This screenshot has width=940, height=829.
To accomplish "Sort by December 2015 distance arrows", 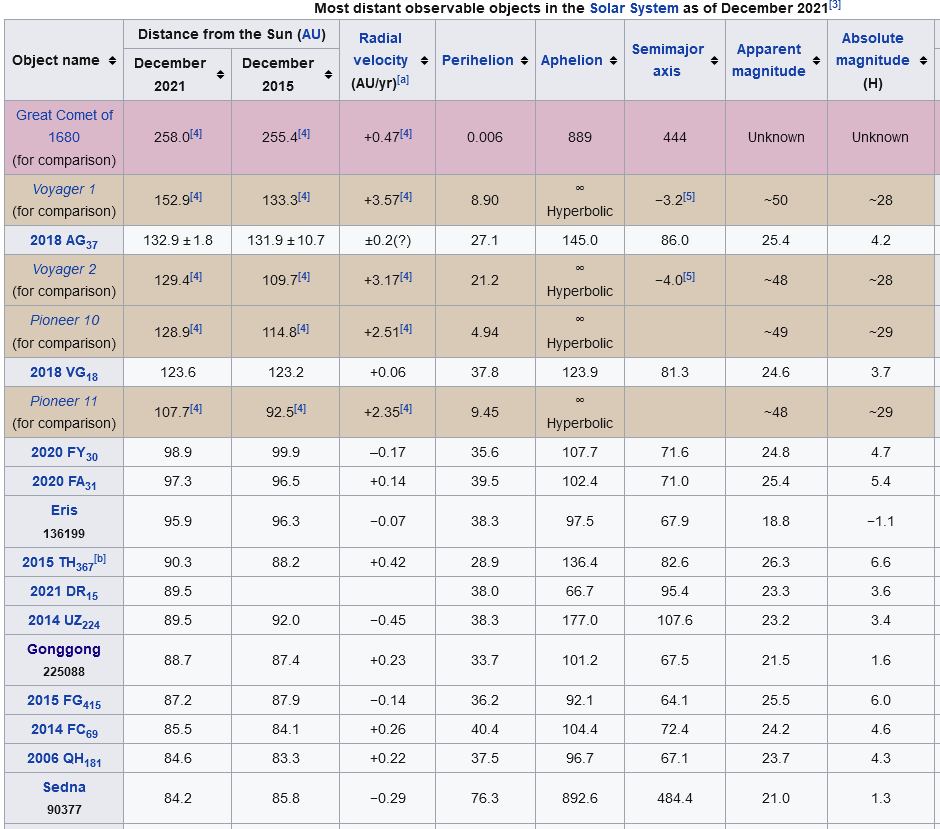I will pyautogui.click(x=329, y=74).
